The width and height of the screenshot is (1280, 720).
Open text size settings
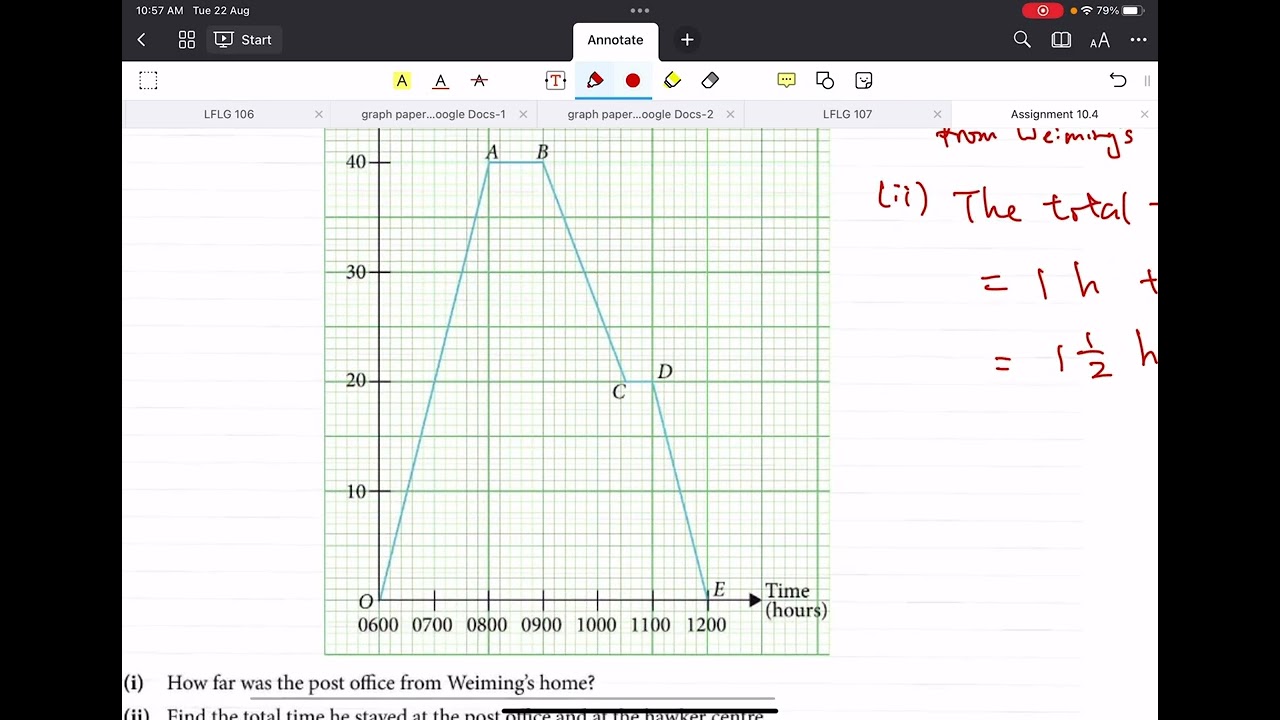pos(1100,40)
